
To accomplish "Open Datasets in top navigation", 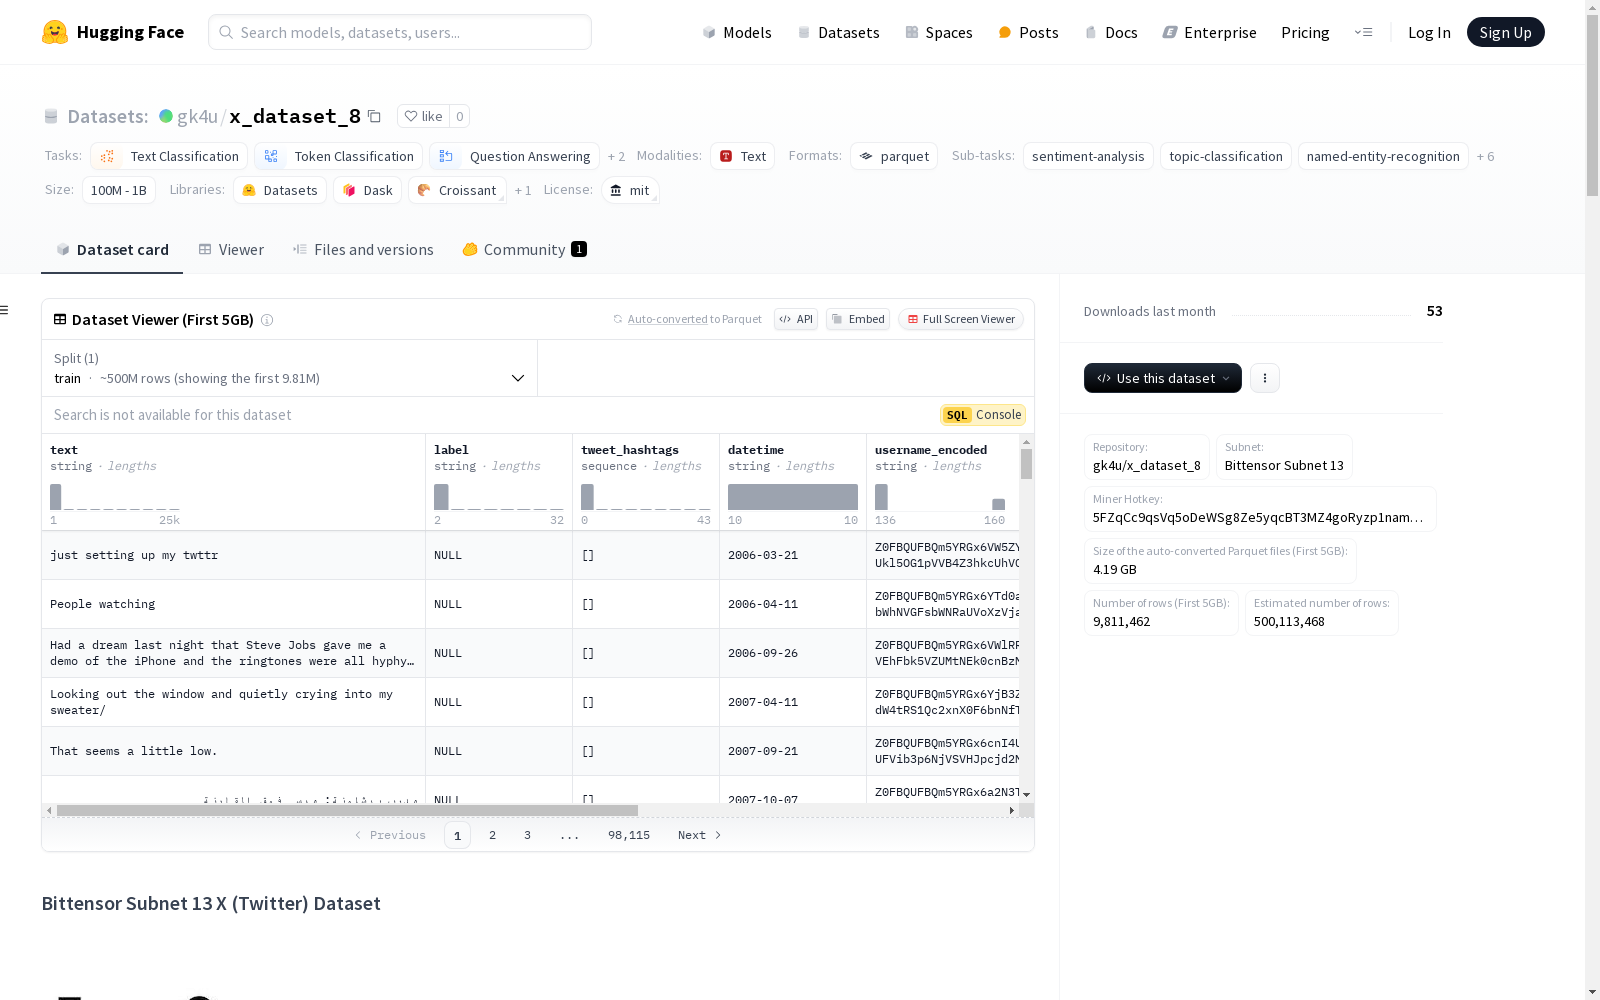I will point(838,32).
